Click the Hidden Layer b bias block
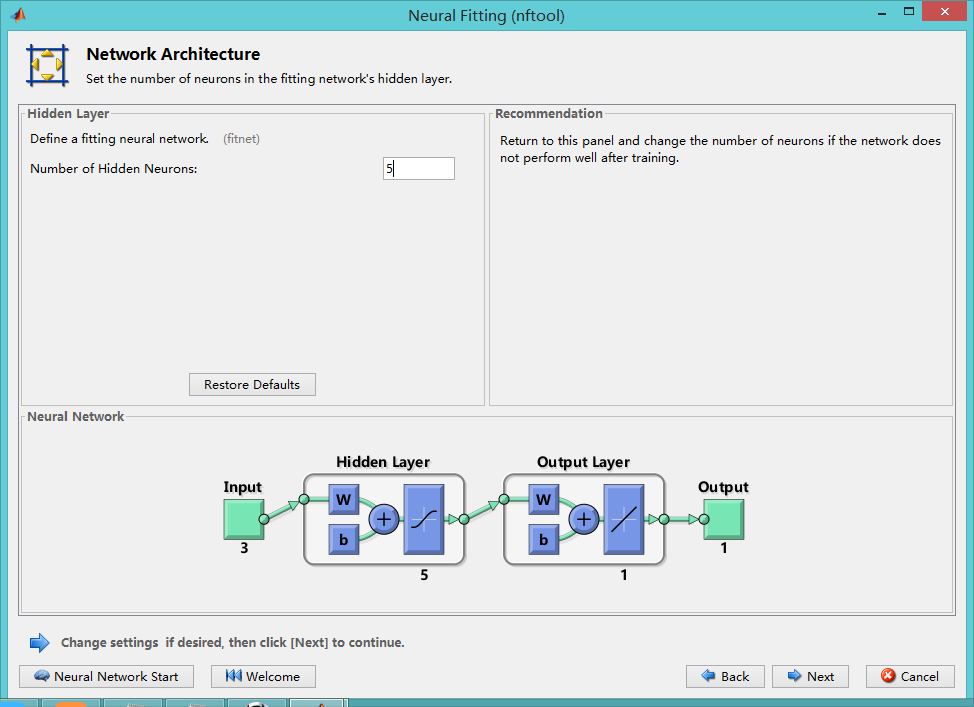 point(344,539)
